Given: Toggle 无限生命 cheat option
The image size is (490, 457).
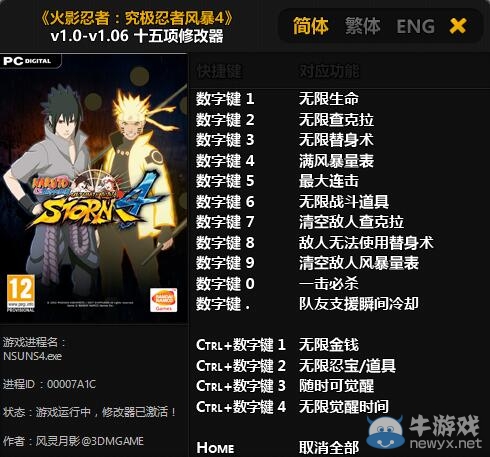Looking at the screenshot, I should [328, 99].
